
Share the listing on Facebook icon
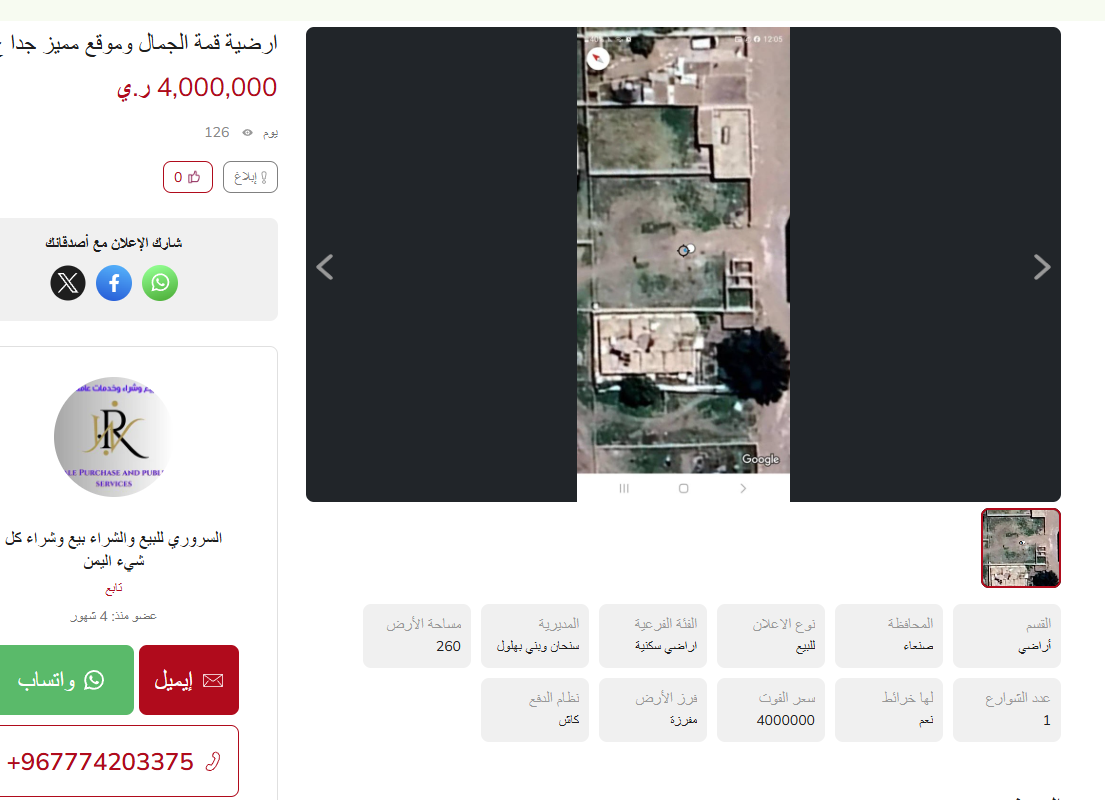[114, 283]
